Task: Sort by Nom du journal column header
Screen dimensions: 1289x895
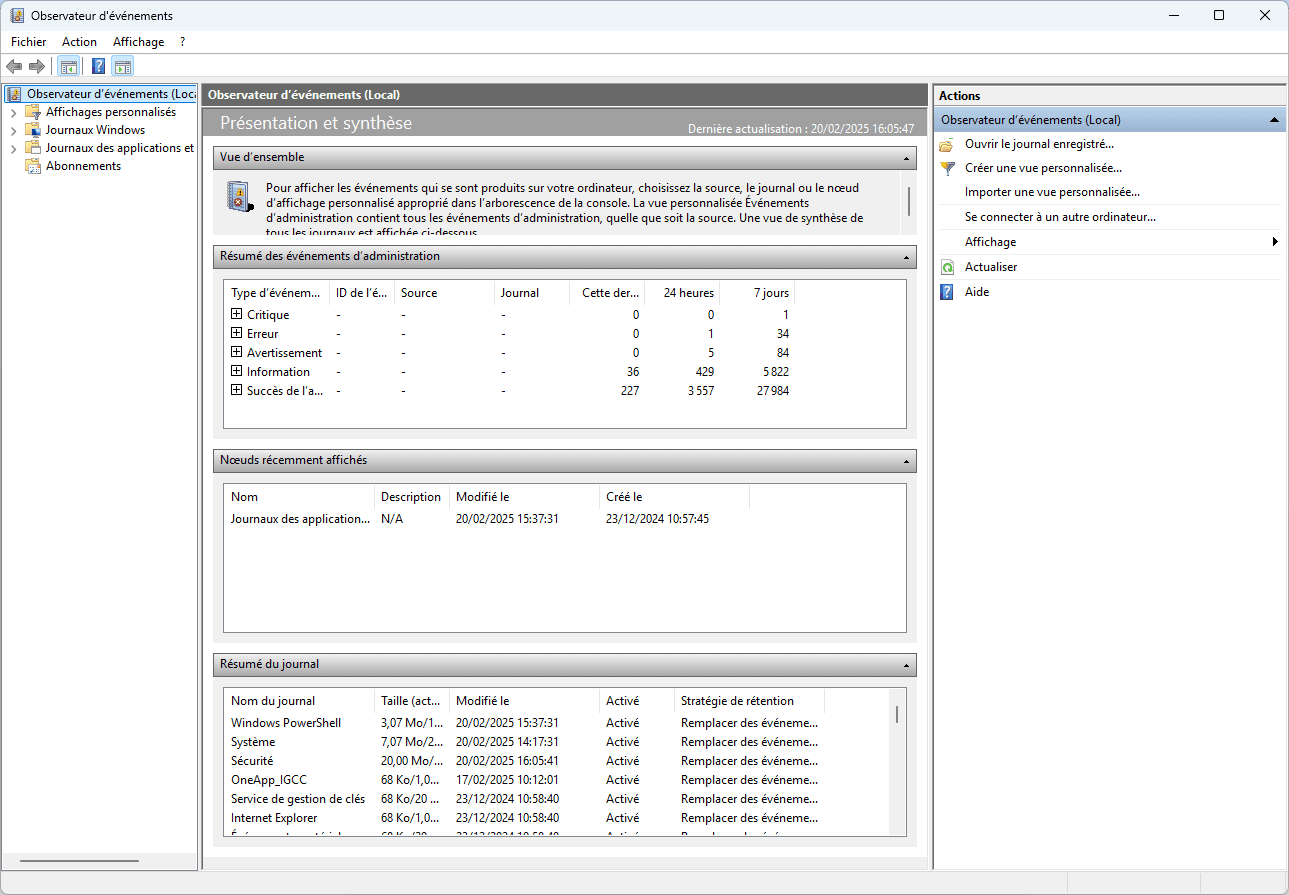Action: pos(300,701)
